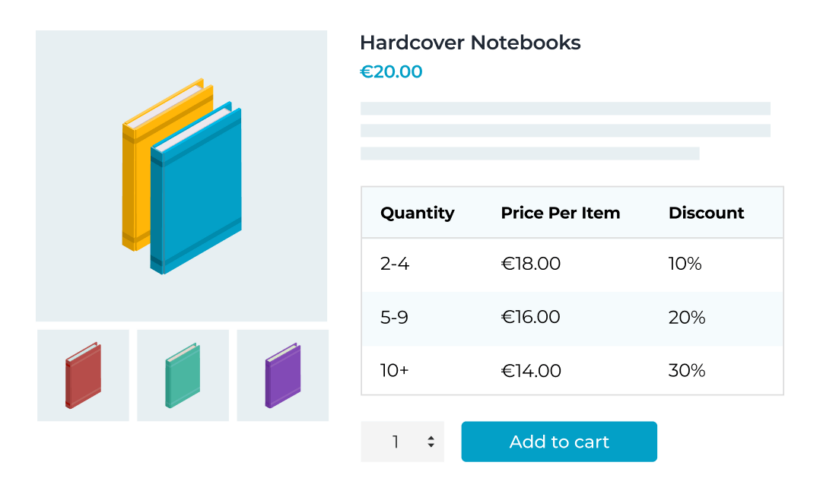820x494 pixels.
Task: Click inside the quantity input field
Action: [396, 441]
